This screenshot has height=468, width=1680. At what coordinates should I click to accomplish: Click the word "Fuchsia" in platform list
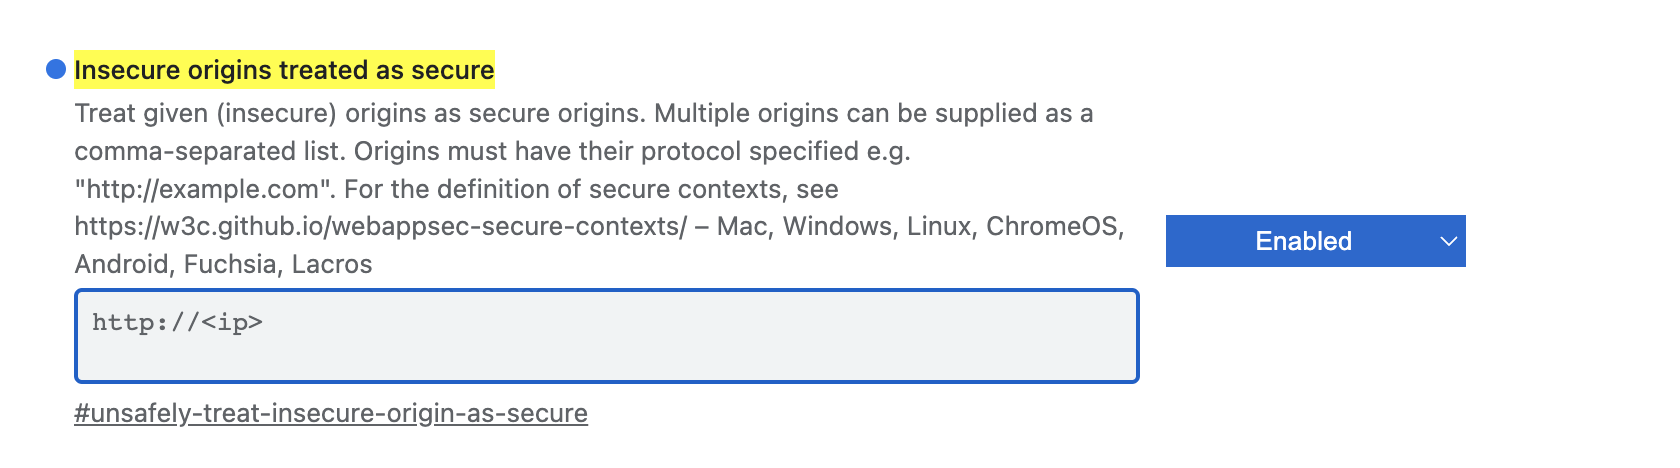point(214,264)
